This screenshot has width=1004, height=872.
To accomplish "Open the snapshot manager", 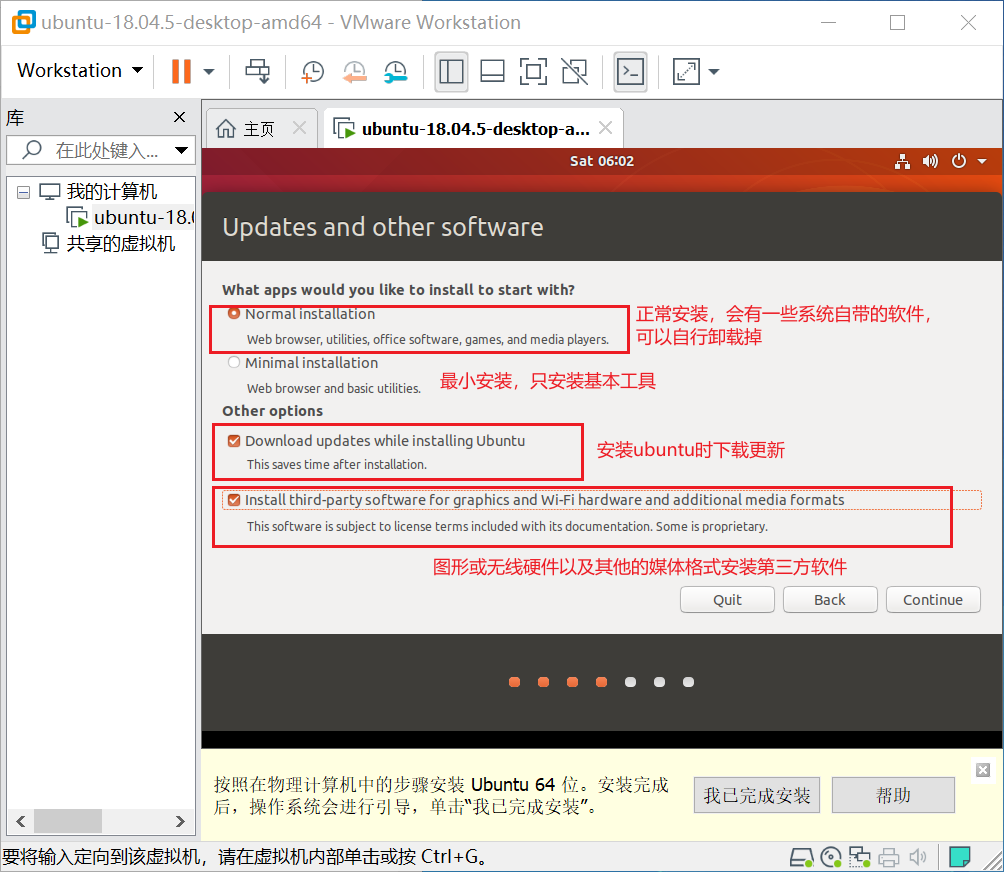I will tap(396, 71).
